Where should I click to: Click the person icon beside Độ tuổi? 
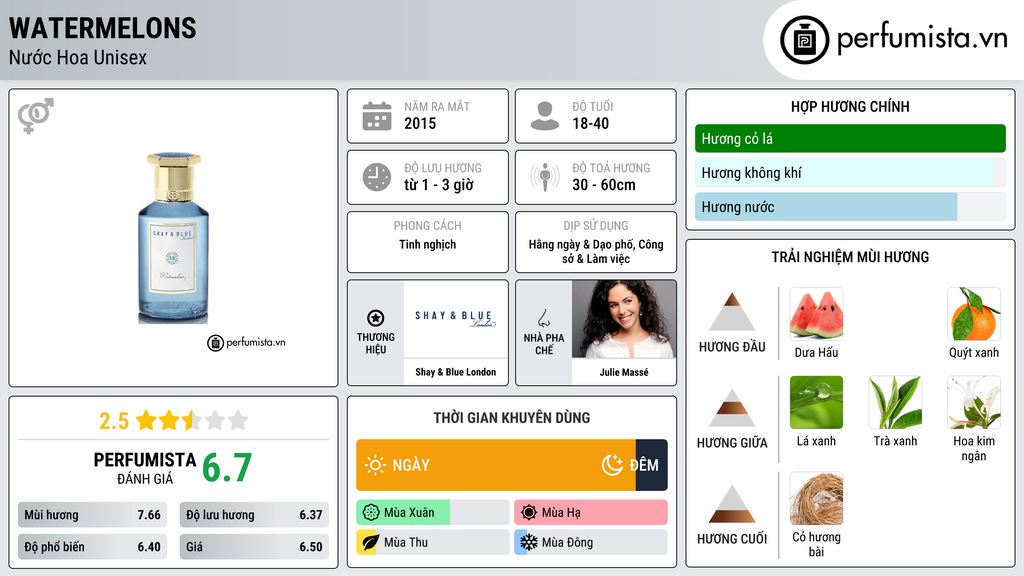[545, 116]
